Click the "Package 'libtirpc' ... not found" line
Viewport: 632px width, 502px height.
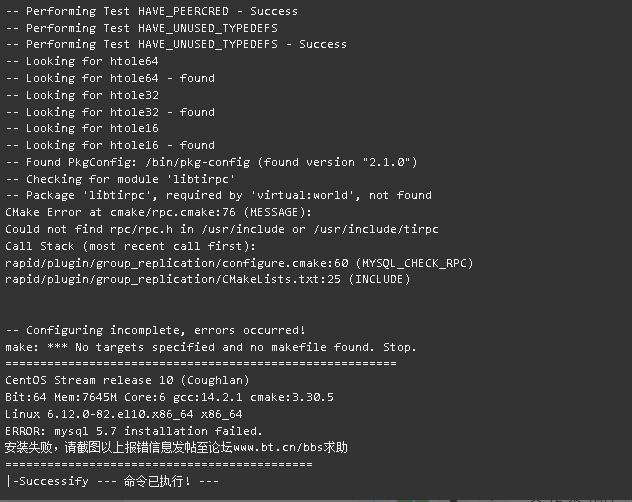[218, 195]
